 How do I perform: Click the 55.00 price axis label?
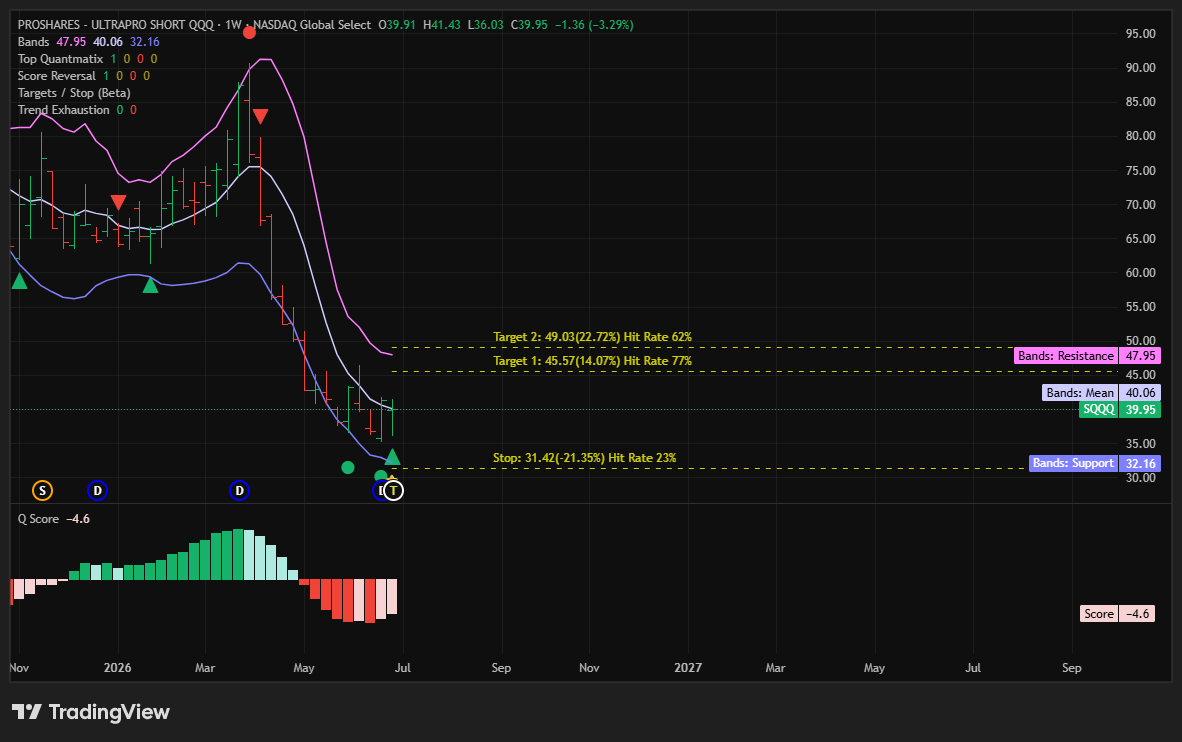(x=1141, y=307)
